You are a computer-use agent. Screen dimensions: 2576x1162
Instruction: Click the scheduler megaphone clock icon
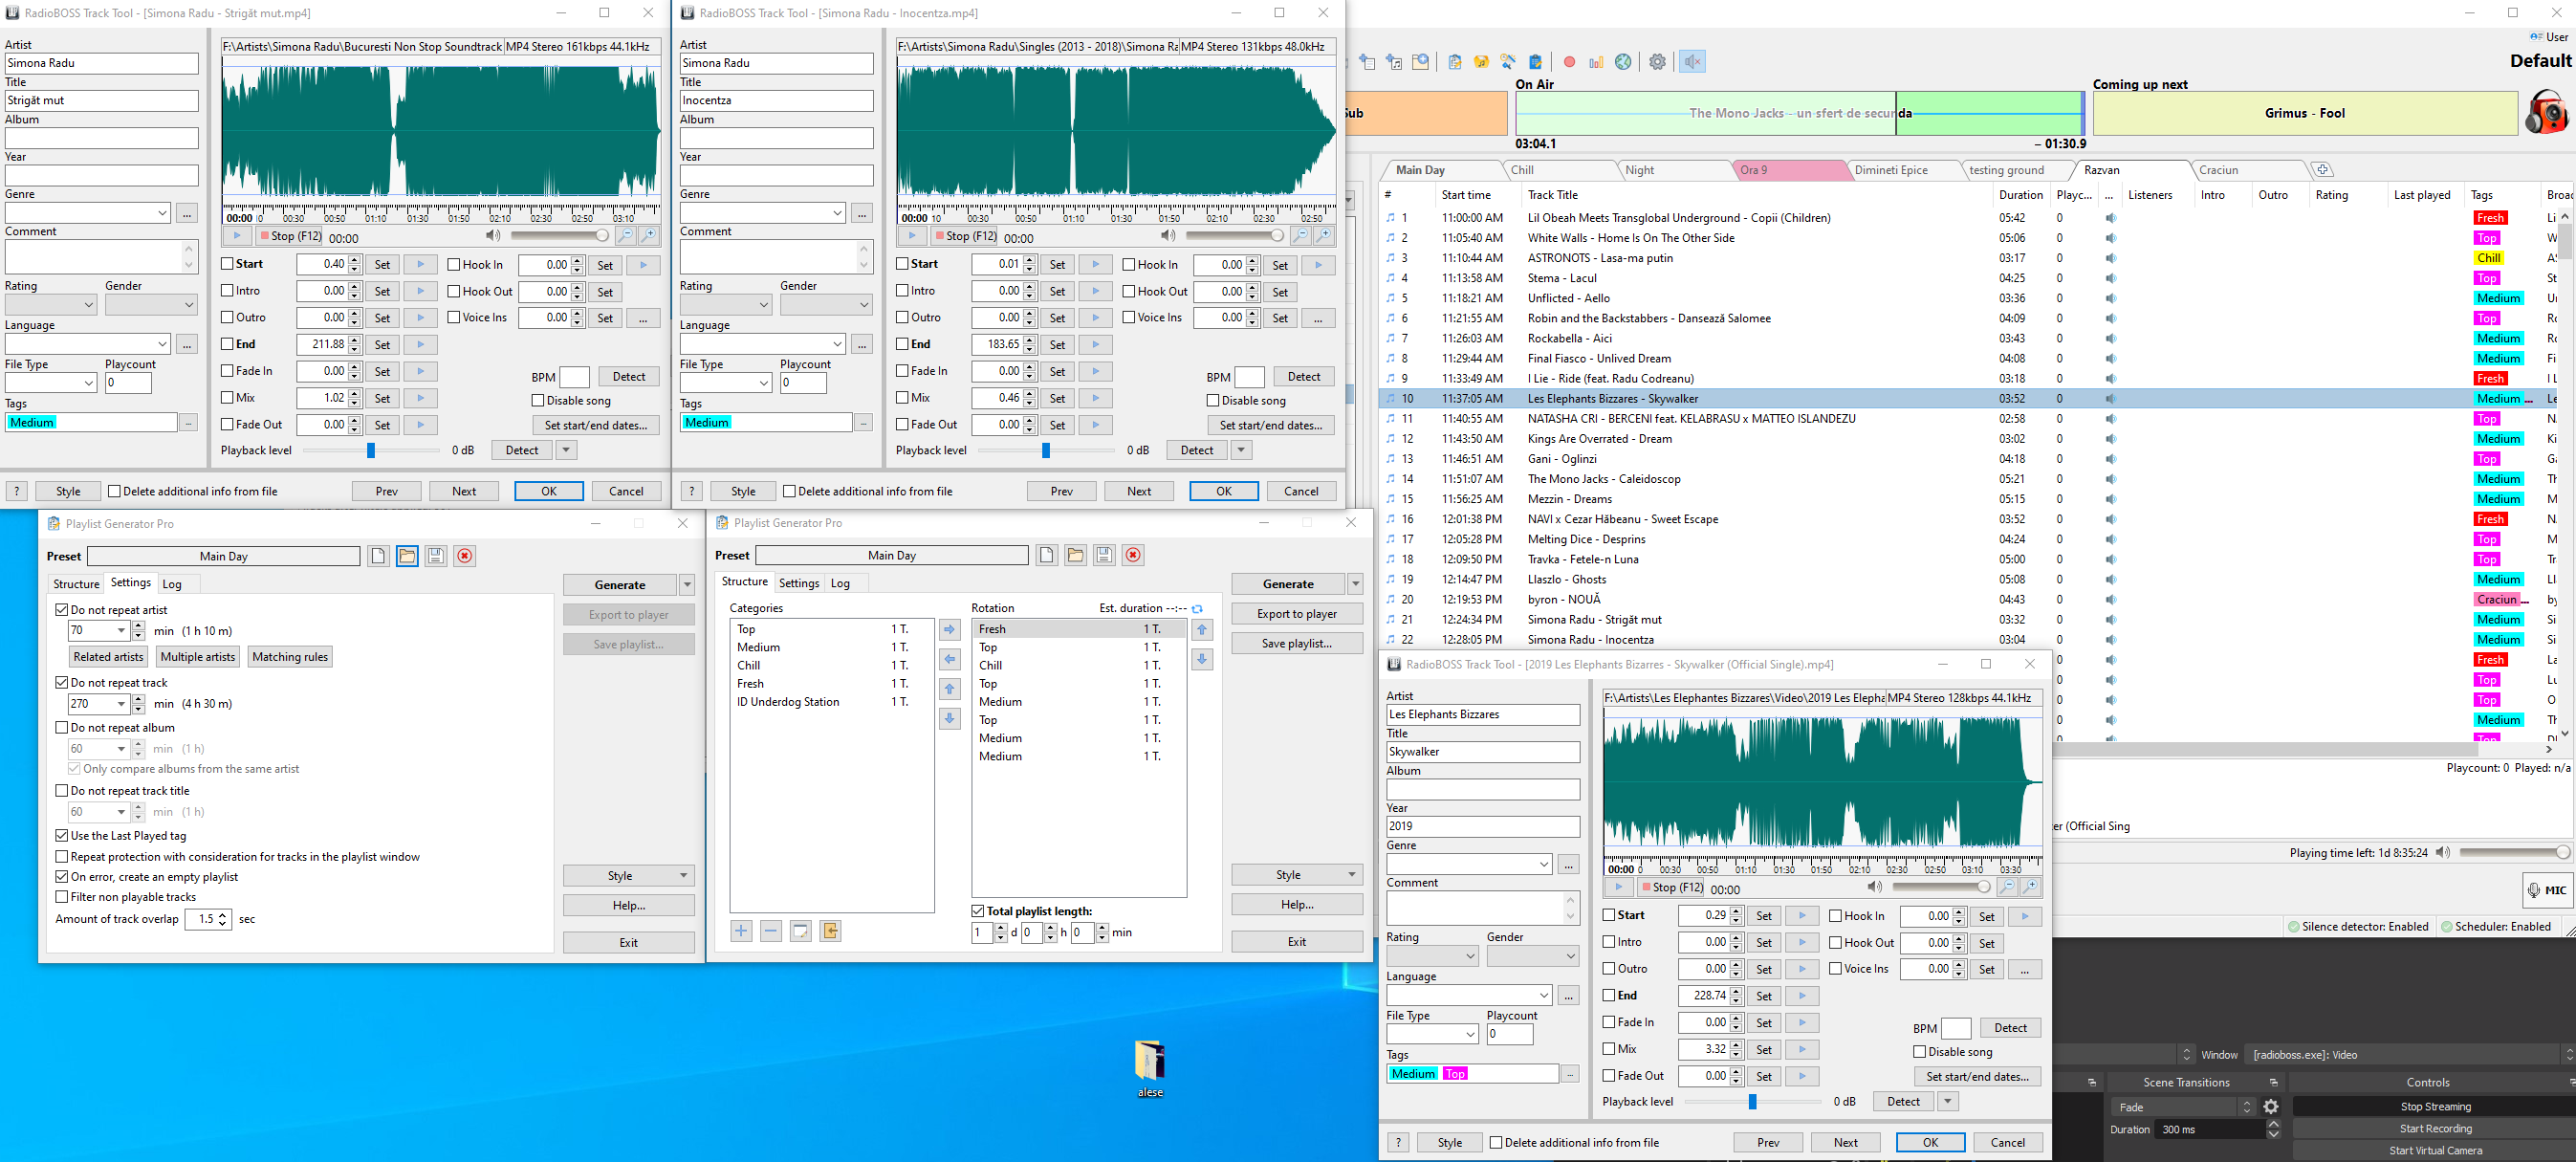[1508, 62]
